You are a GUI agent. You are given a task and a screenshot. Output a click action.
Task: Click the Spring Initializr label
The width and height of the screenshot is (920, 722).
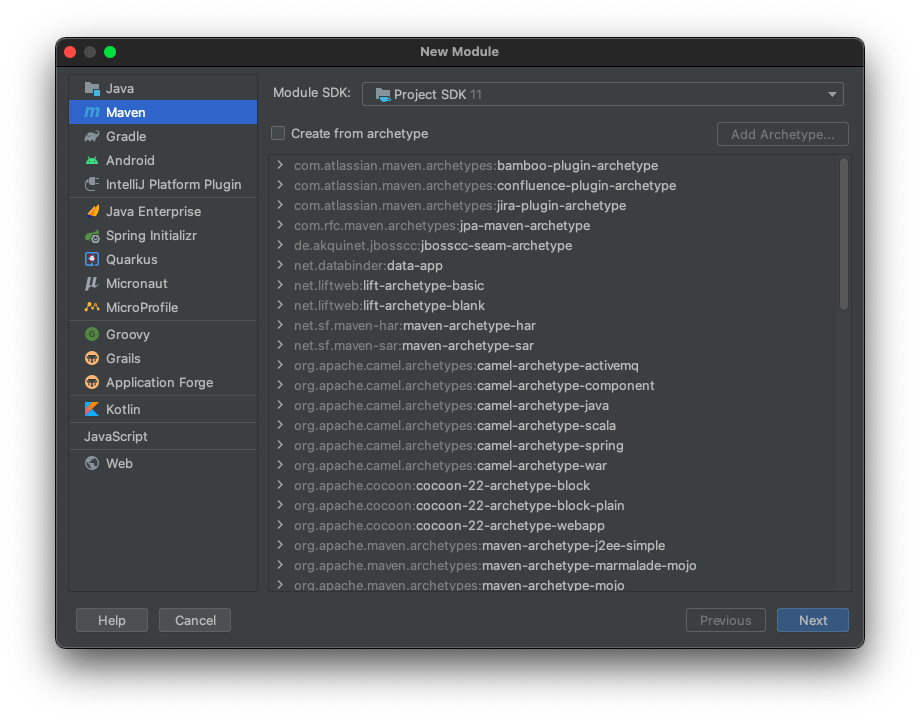tap(151, 236)
